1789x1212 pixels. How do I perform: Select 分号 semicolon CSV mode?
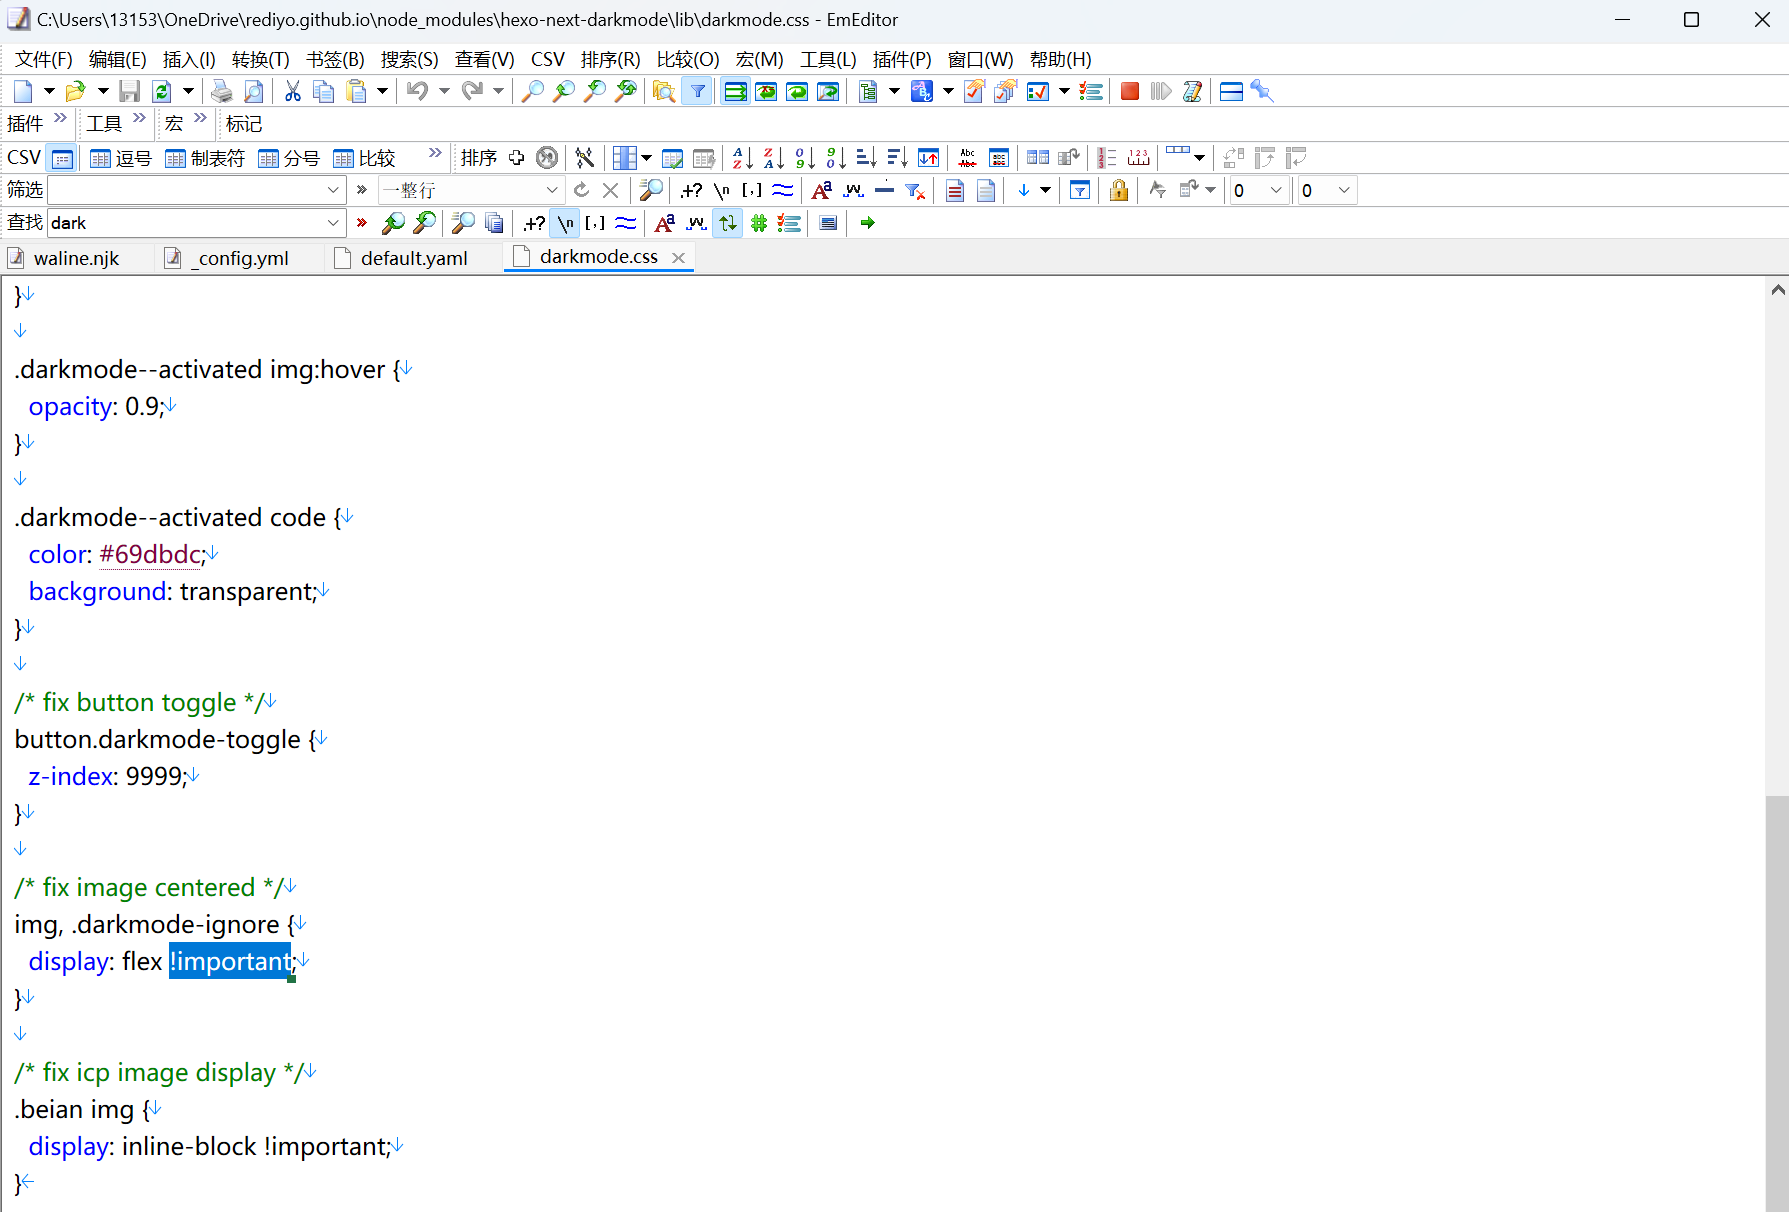pos(289,158)
